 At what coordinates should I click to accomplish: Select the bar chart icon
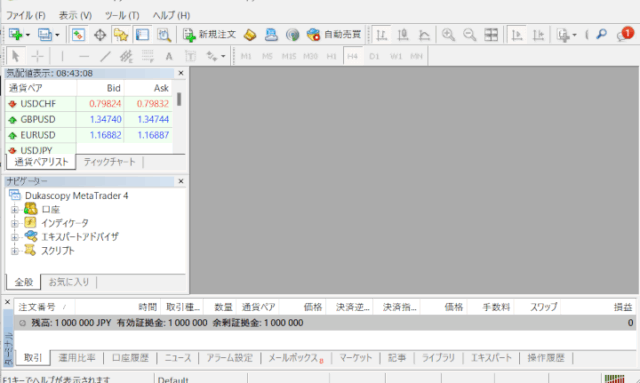(382, 35)
